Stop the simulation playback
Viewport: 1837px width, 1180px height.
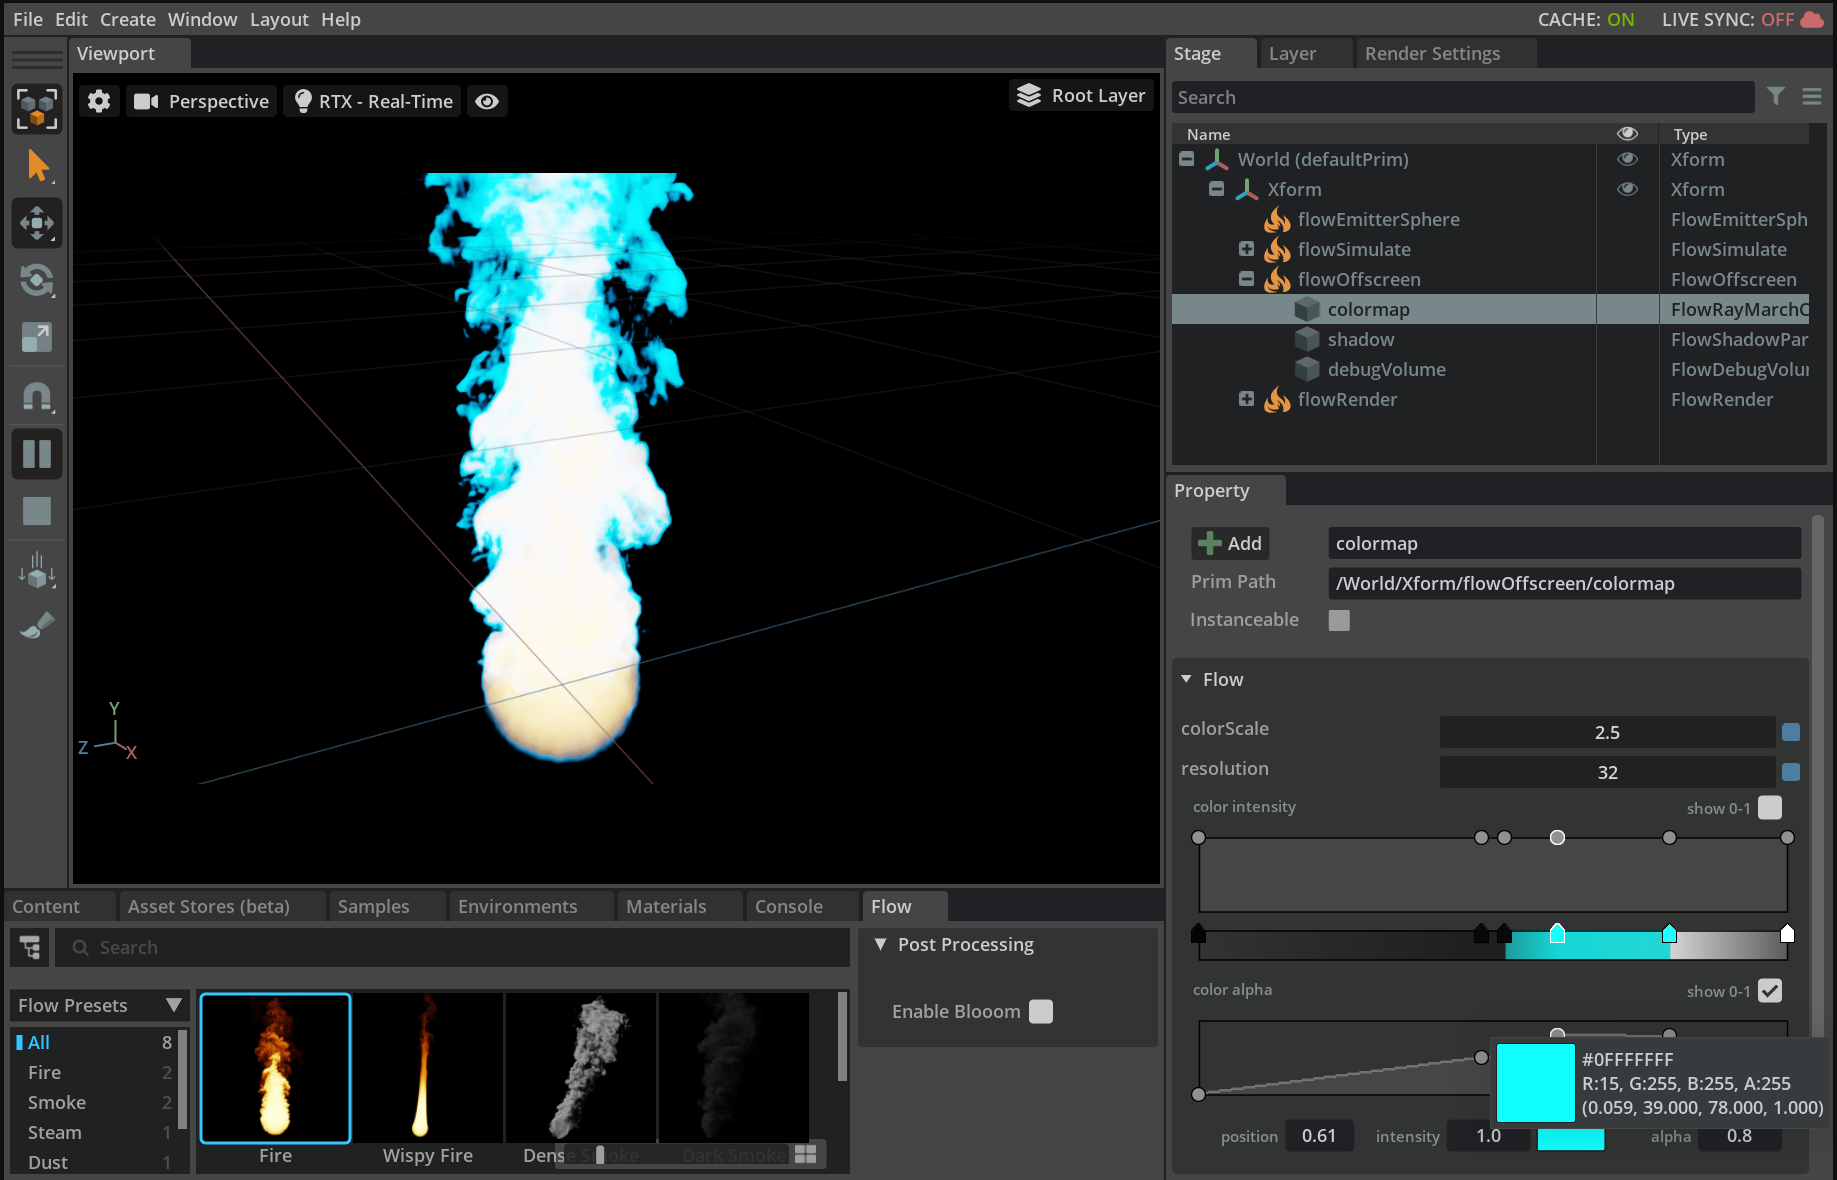tap(37, 511)
